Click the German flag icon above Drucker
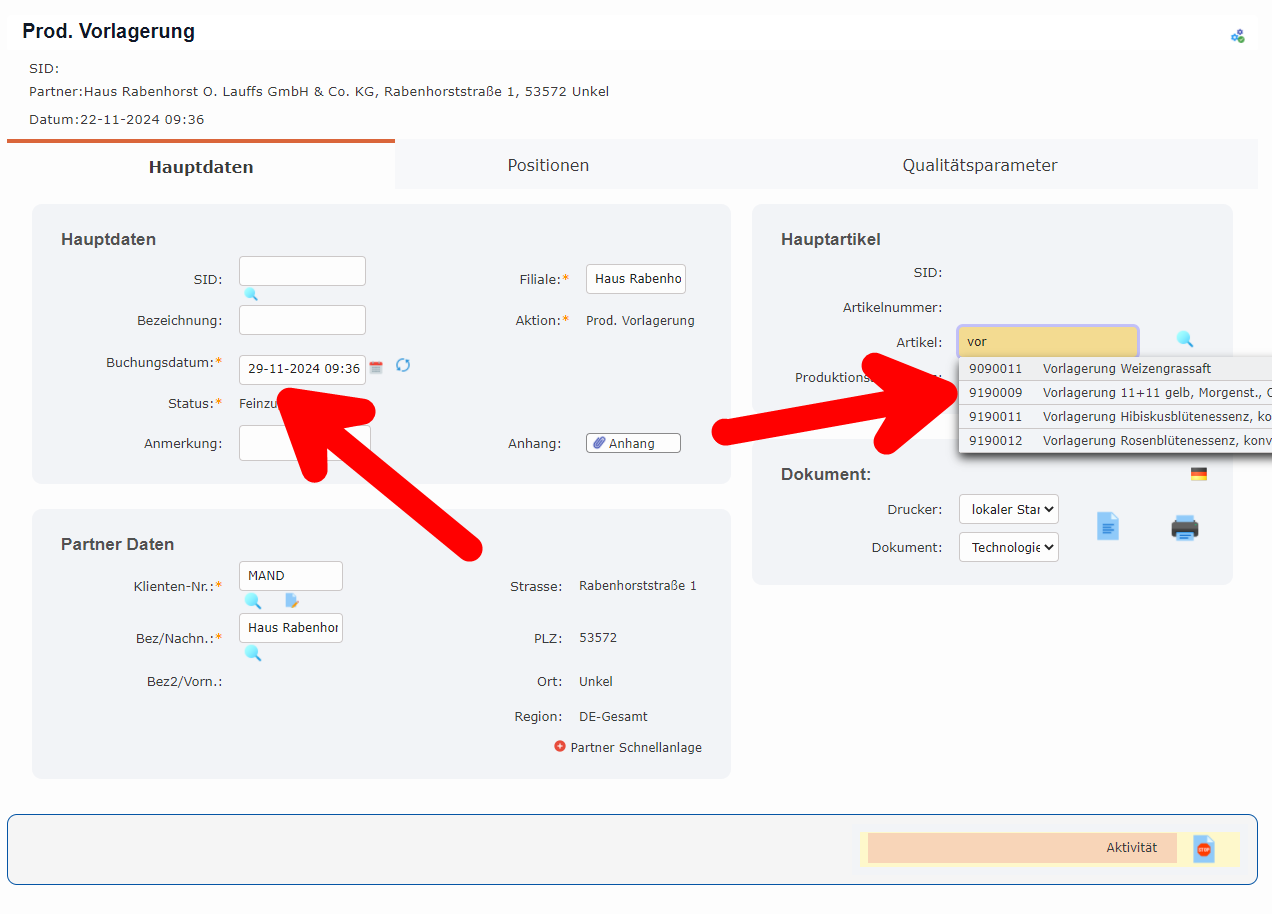The height and width of the screenshot is (914, 1272). [x=1199, y=473]
